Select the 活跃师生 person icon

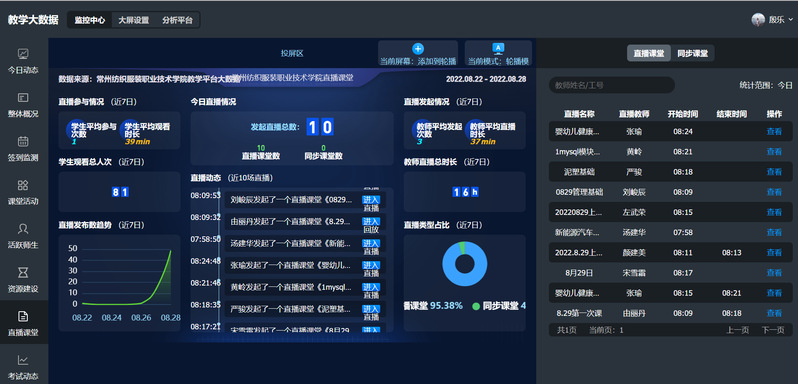pos(23,228)
